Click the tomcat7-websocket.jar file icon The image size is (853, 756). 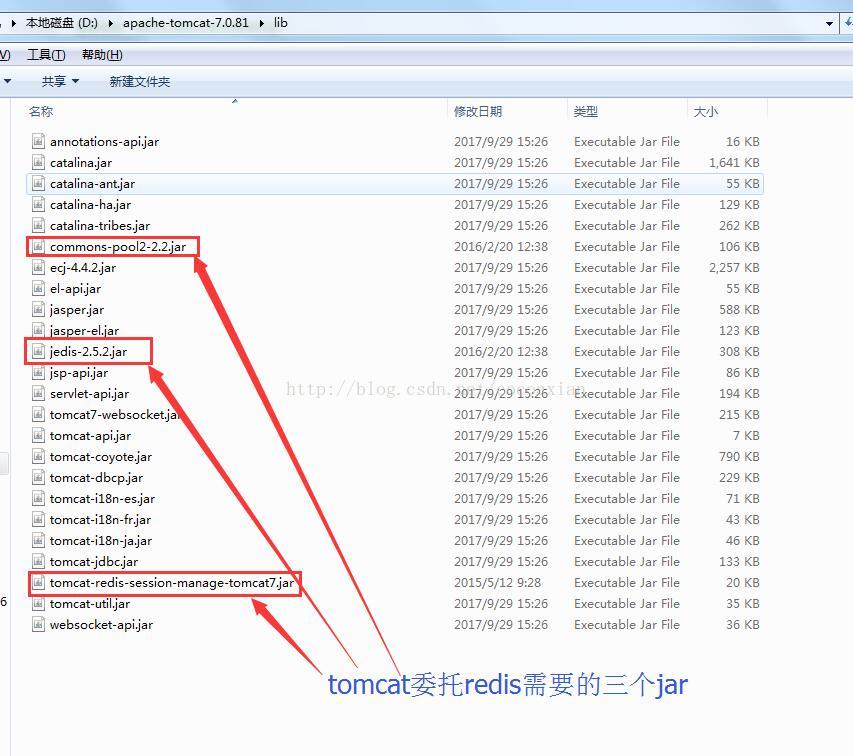click(38, 414)
